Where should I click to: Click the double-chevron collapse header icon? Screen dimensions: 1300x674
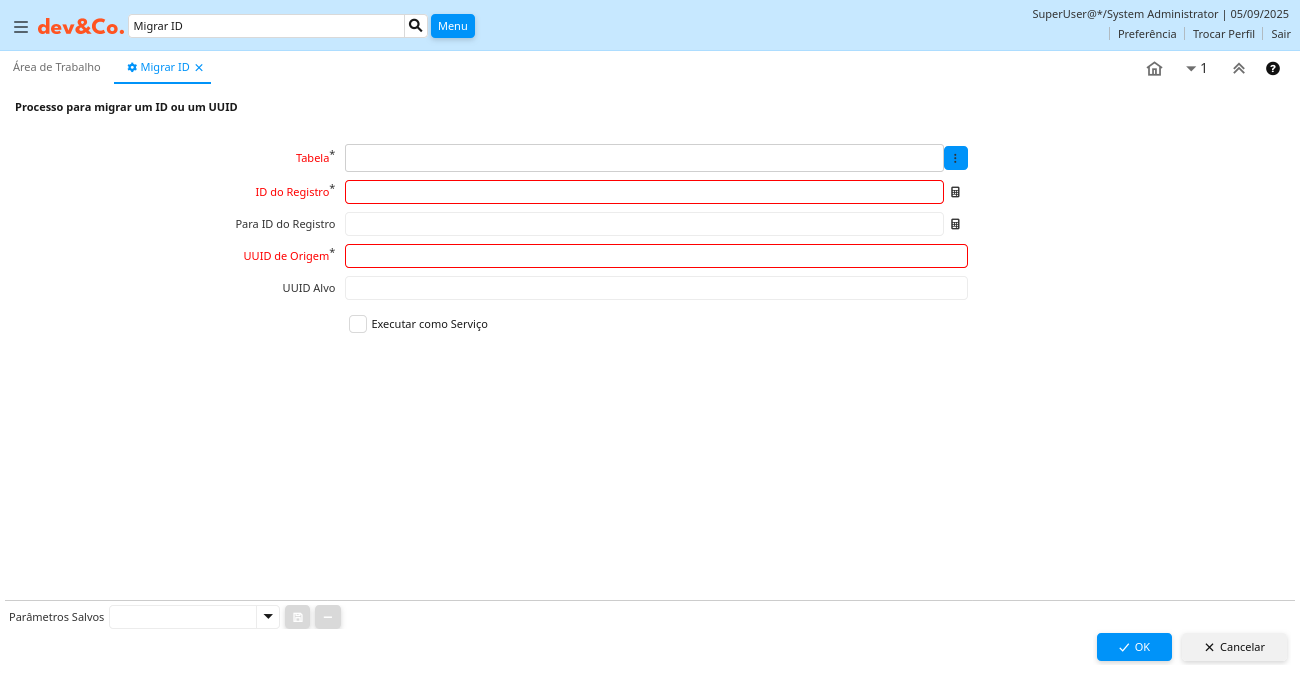(1239, 69)
